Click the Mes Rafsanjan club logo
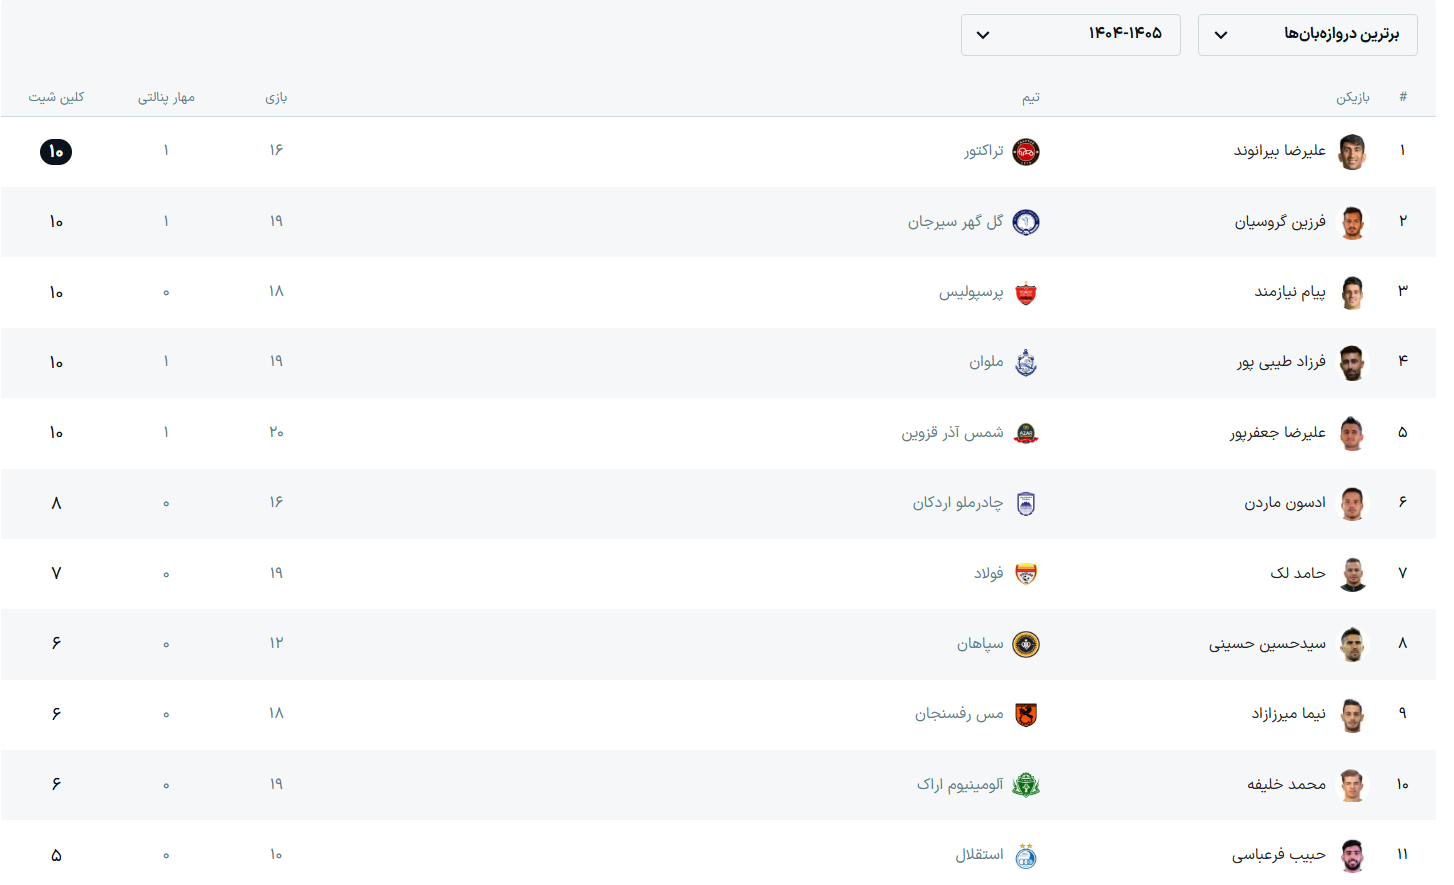The image size is (1454, 885). (1026, 715)
